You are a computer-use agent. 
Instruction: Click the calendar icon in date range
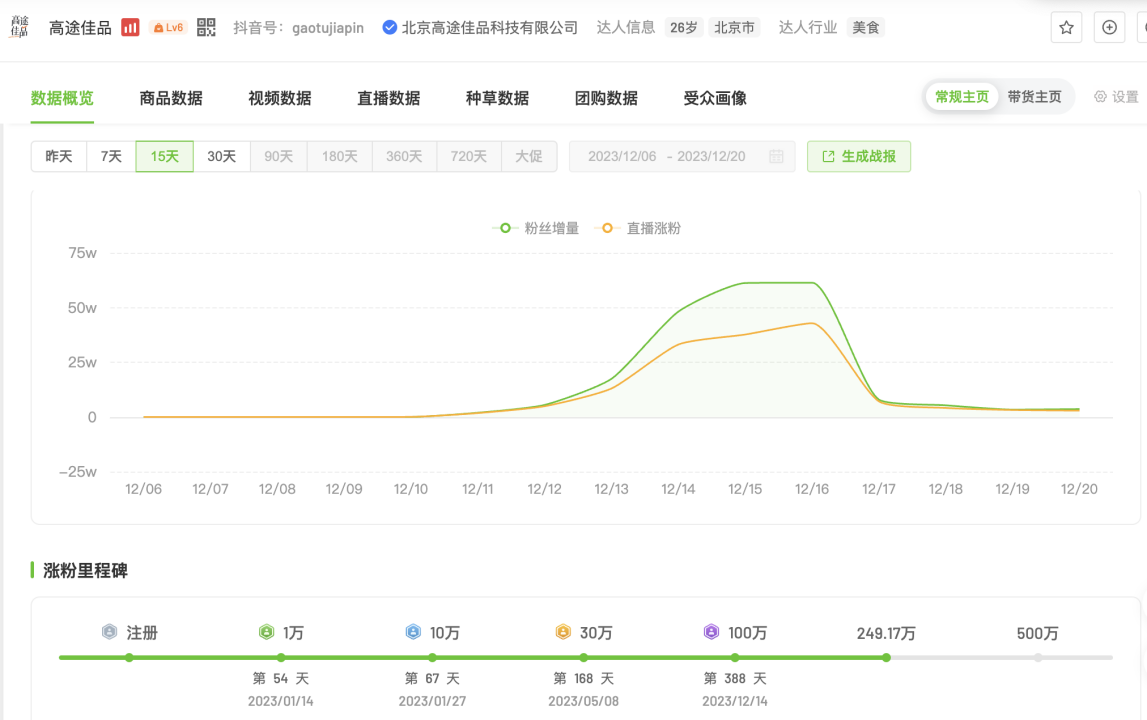776,157
